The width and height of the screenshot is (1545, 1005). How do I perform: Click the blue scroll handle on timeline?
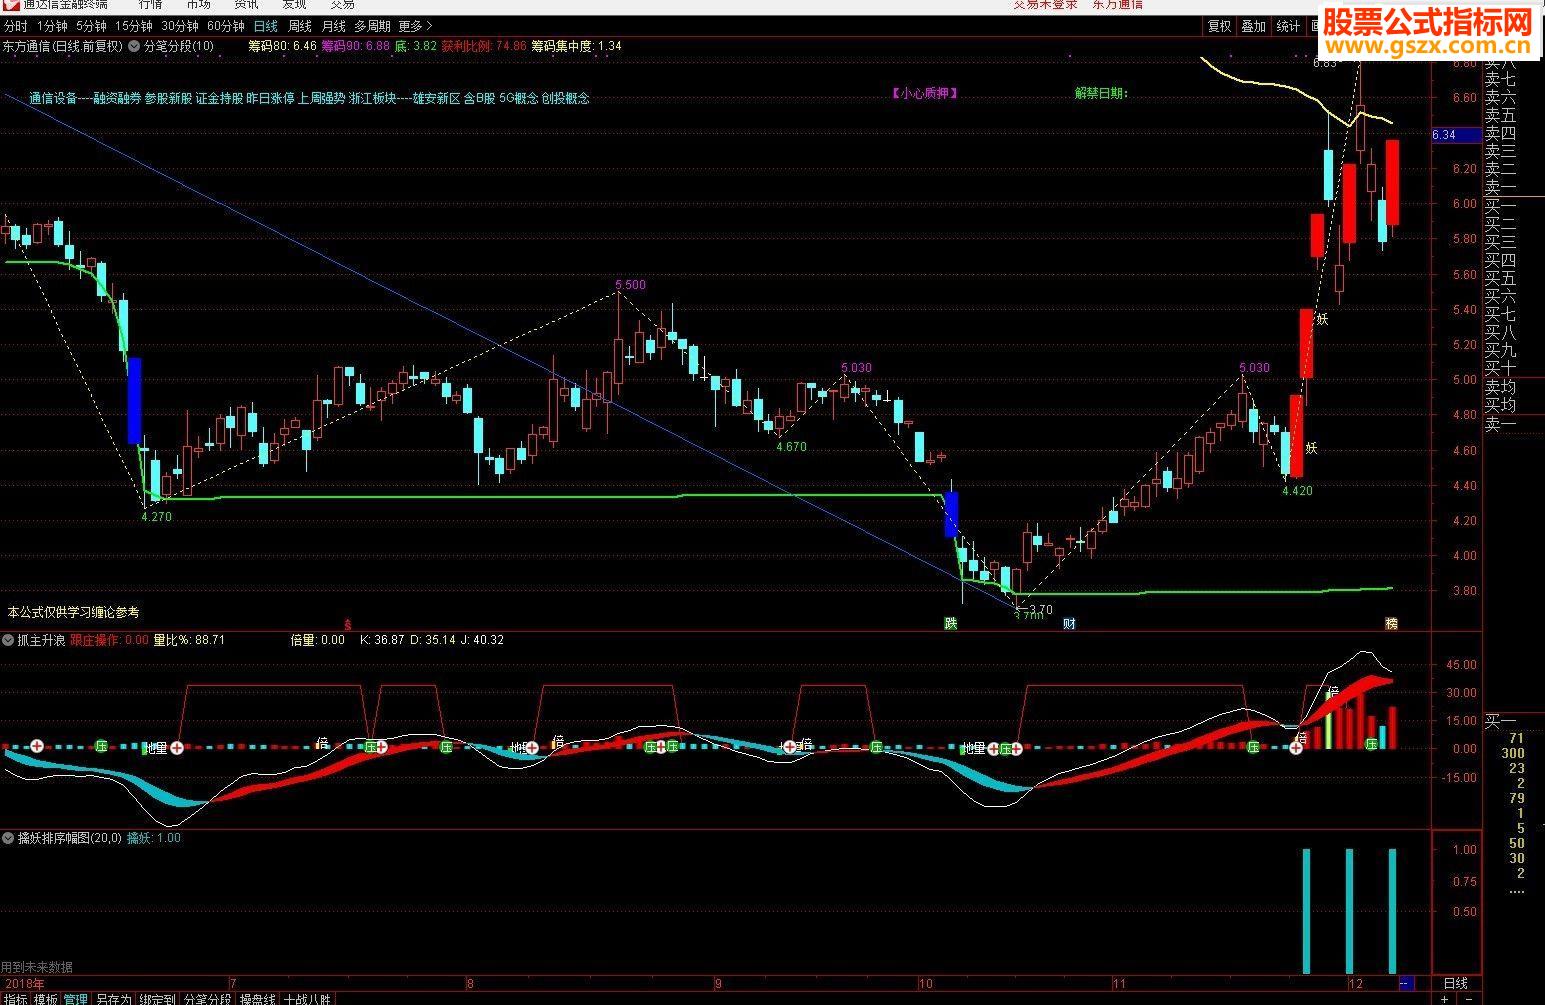pos(1406,983)
